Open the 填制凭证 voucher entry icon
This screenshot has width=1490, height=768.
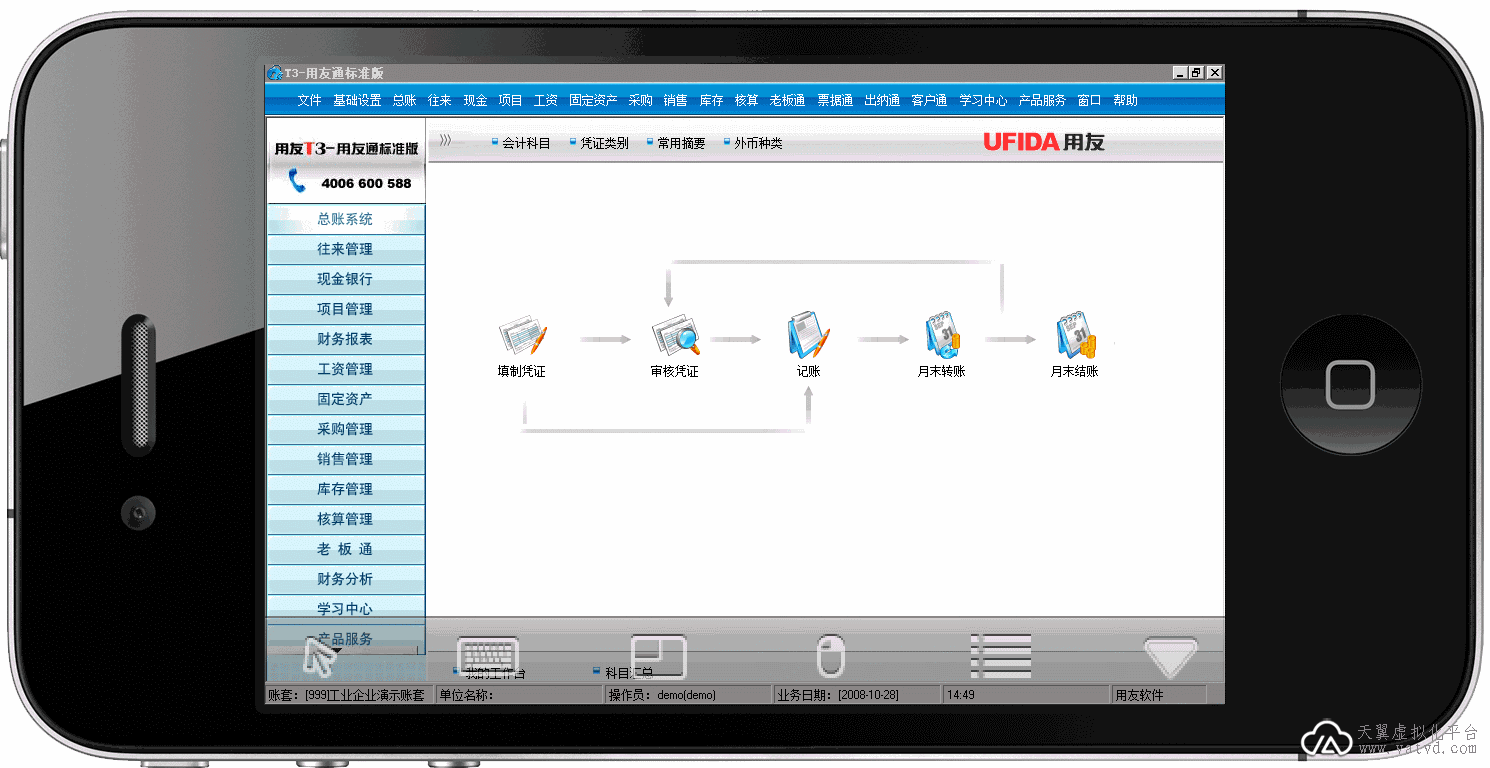tap(523, 337)
